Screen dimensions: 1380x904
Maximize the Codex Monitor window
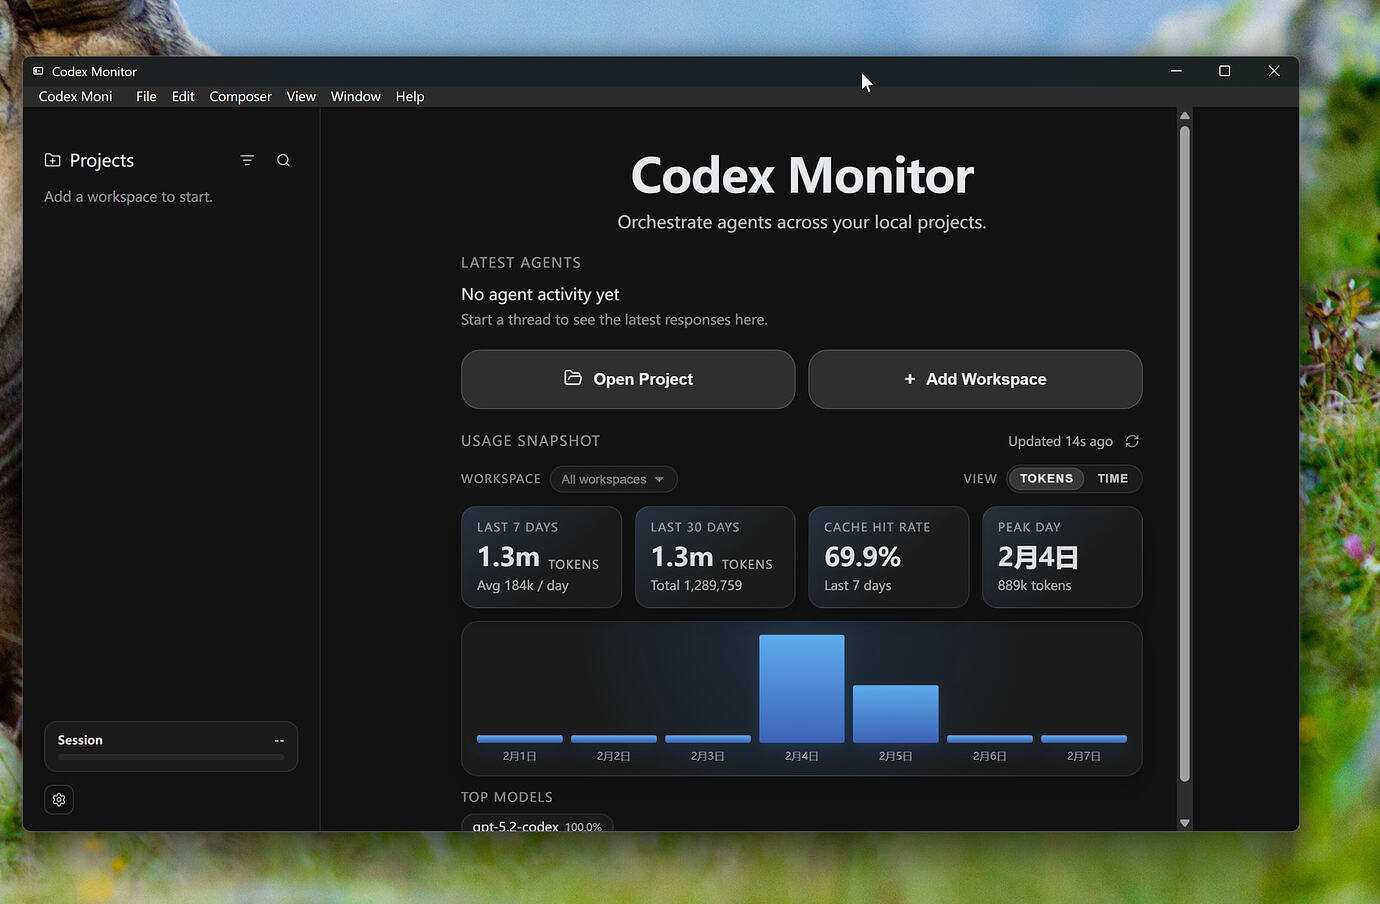click(x=1224, y=71)
